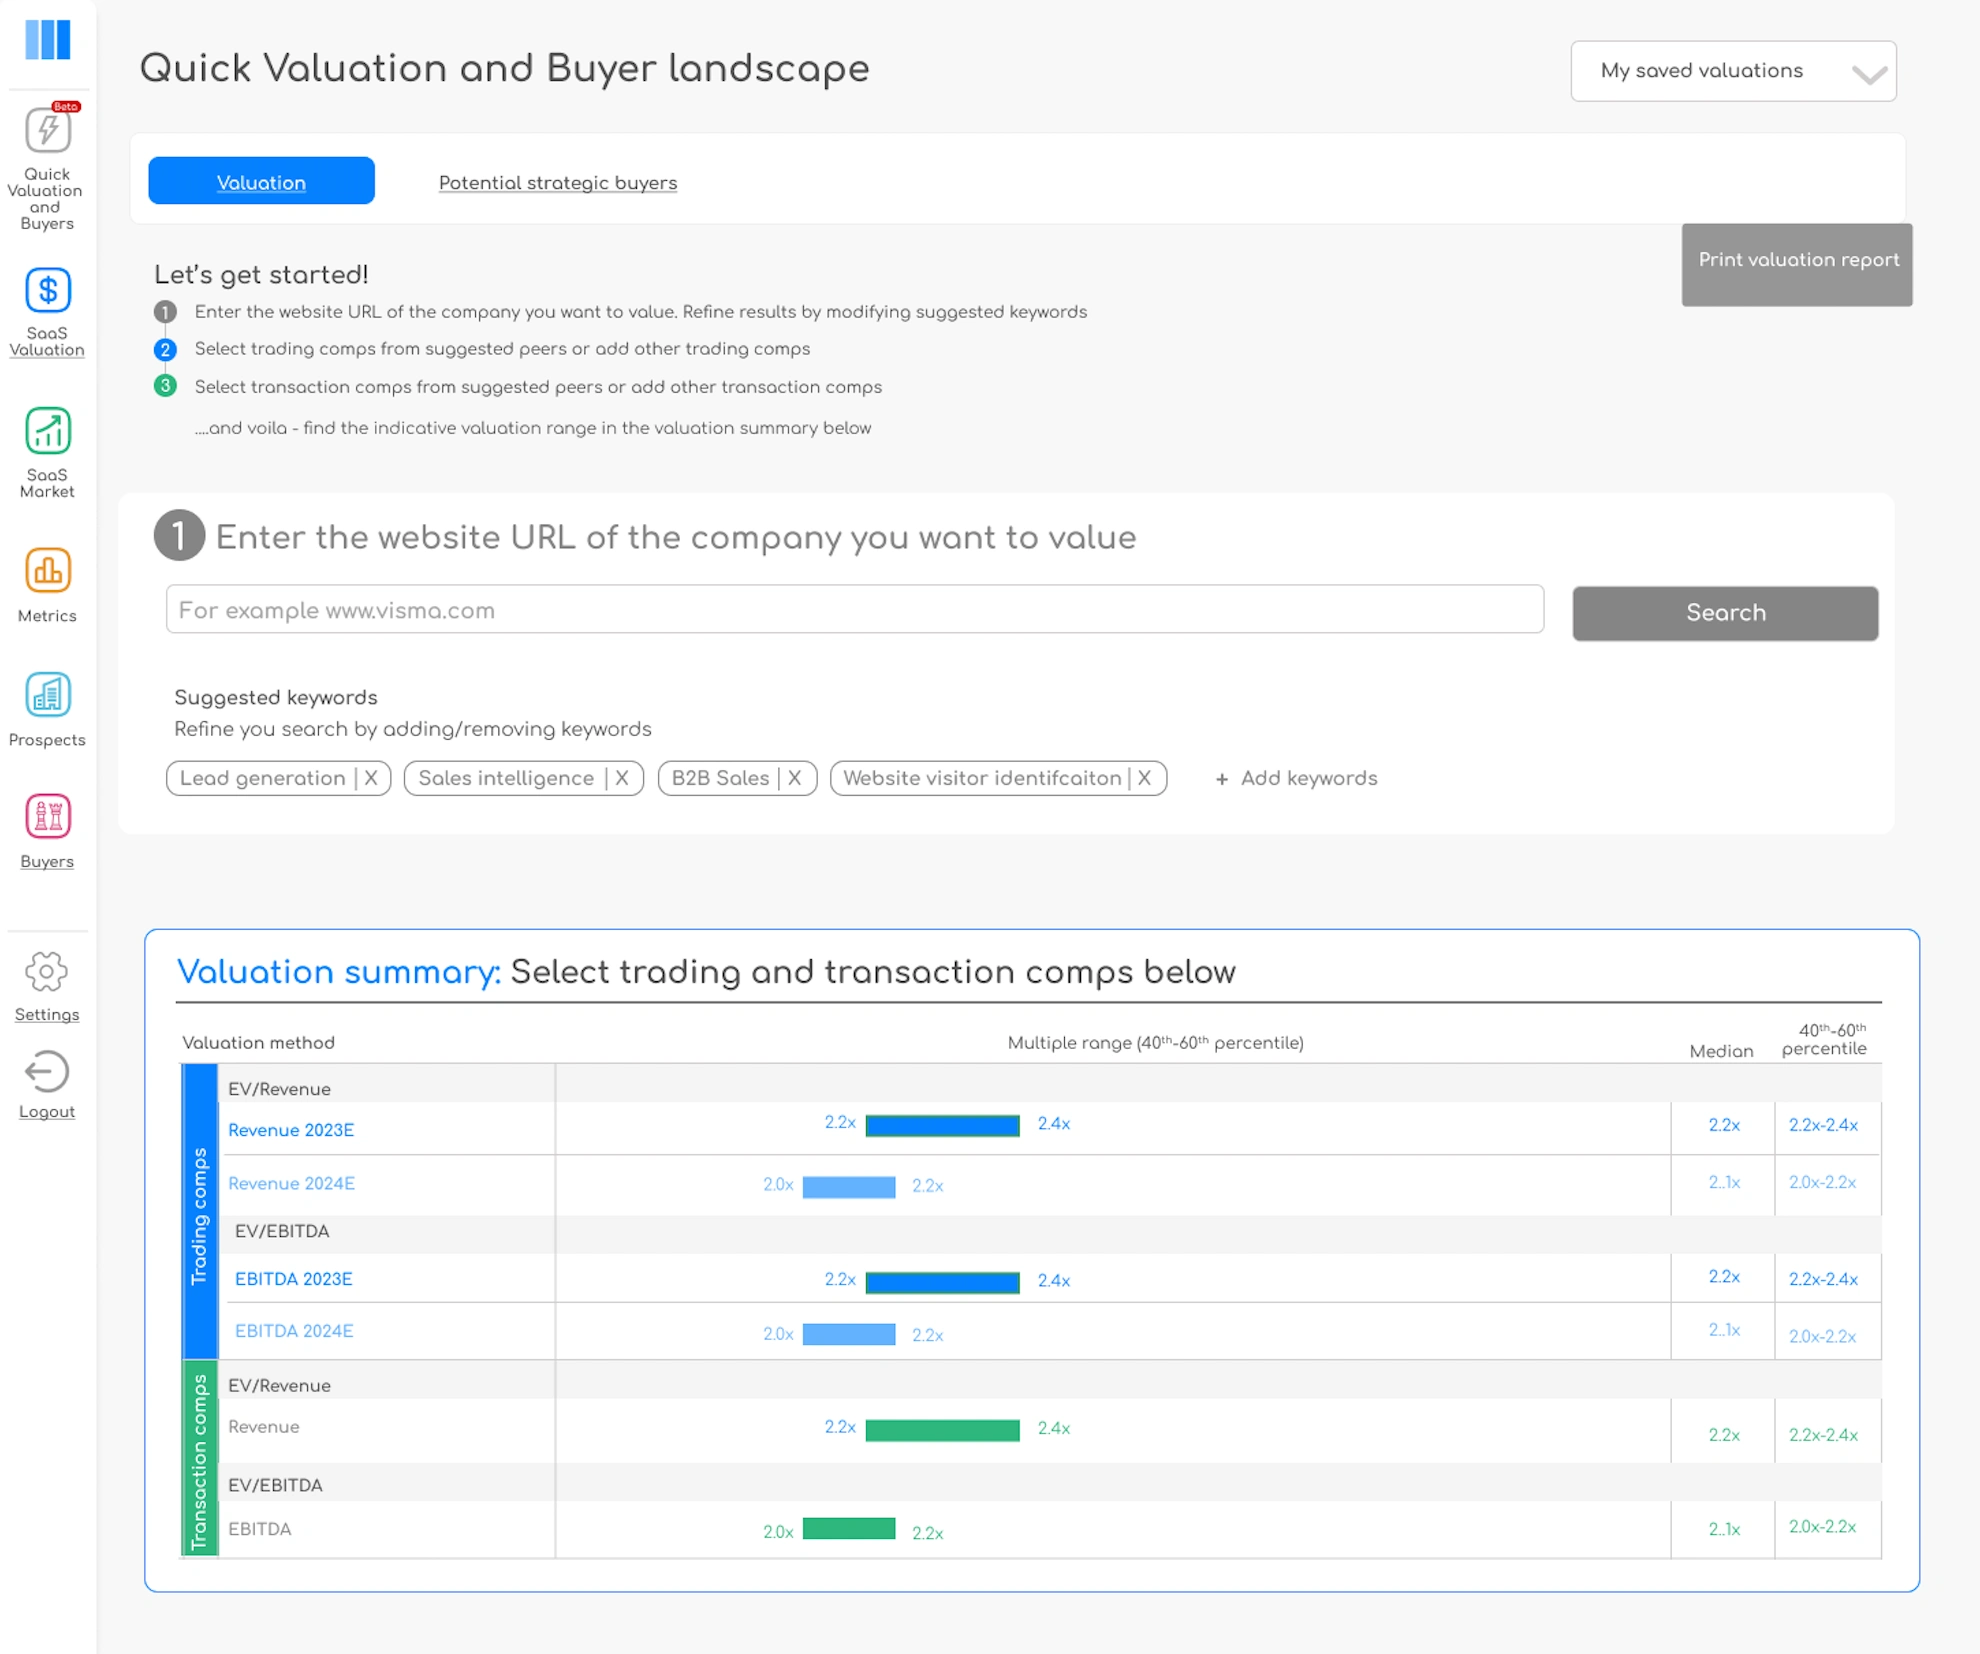This screenshot has height=1654, width=1980.
Task: Click the Print valuation report button
Action: pos(1797,261)
